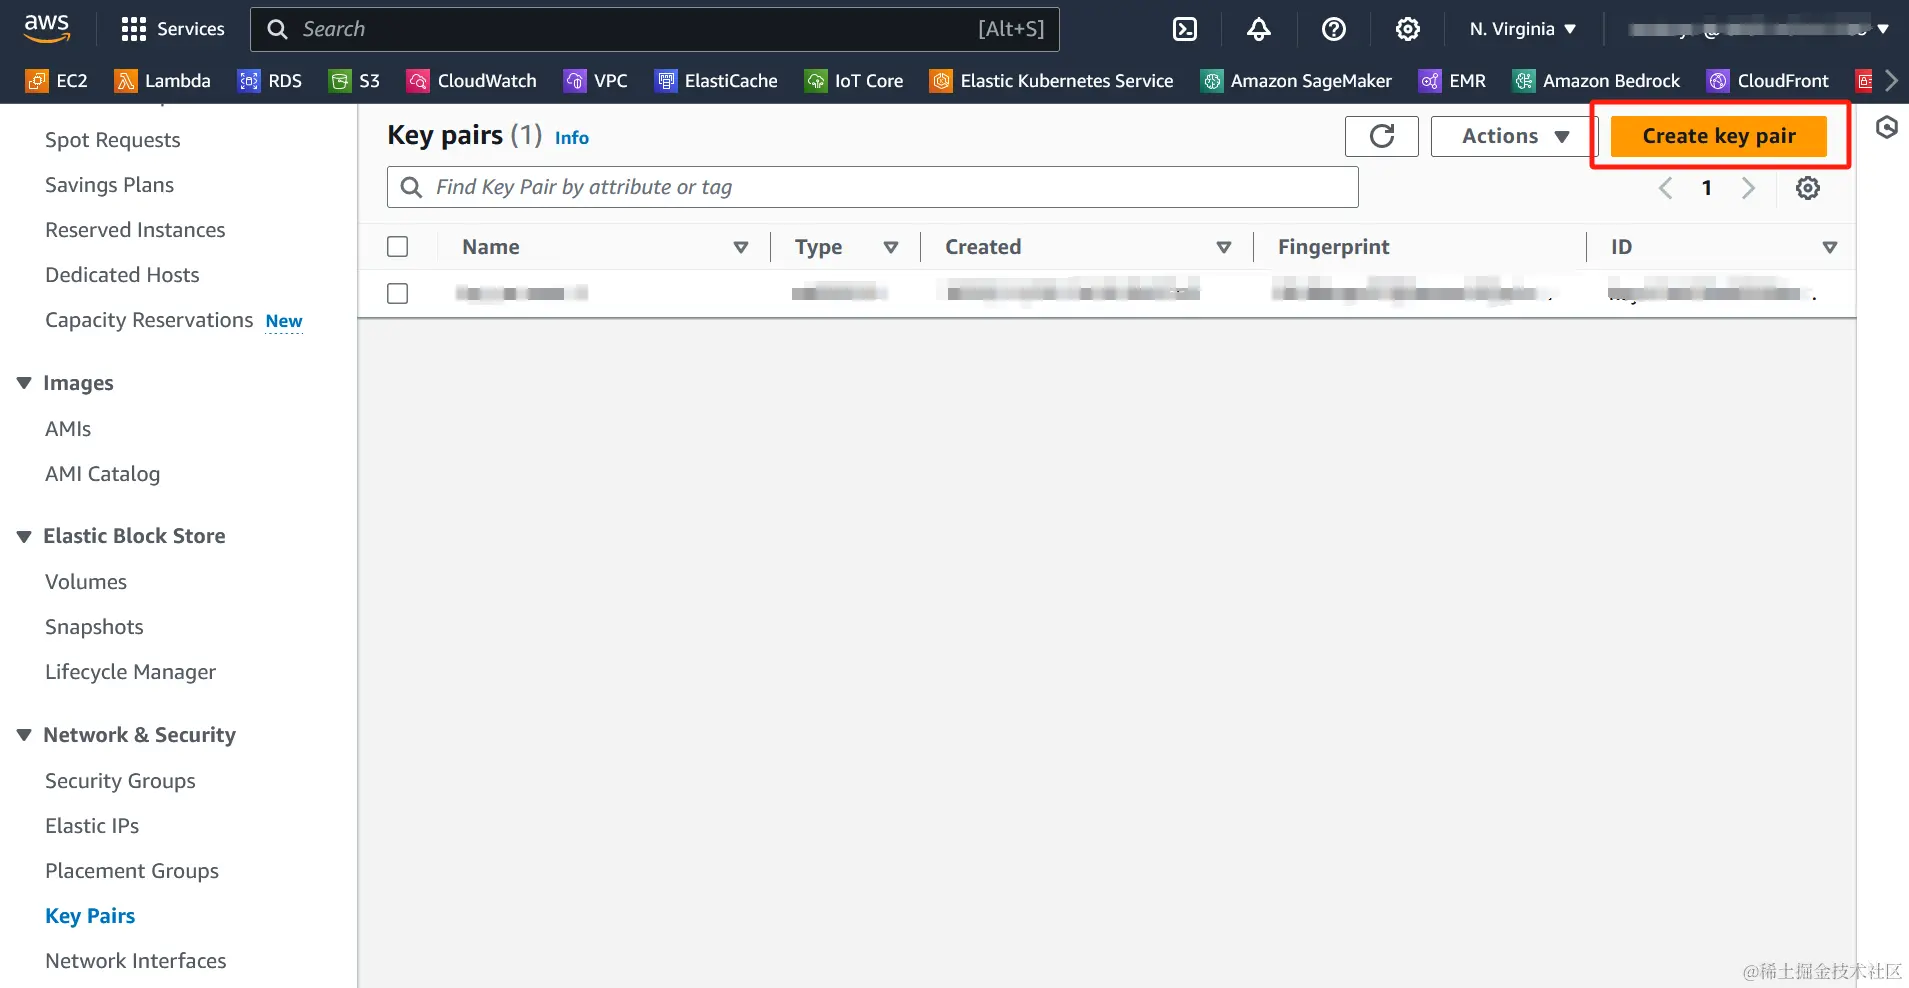Open the help question mark menu
This screenshot has width=1909, height=988.
tap(1333, 29)
